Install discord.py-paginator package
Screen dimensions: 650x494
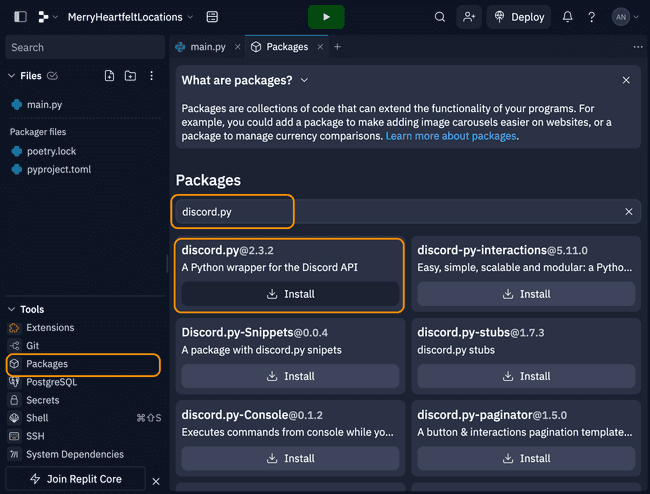click(x=526, y=458)
